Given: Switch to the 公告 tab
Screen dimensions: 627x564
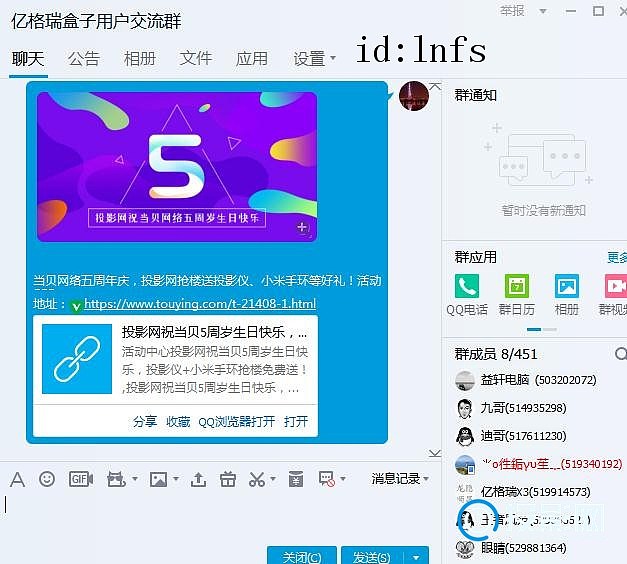Looking at the screenshot, I should (x=84, y=59).
